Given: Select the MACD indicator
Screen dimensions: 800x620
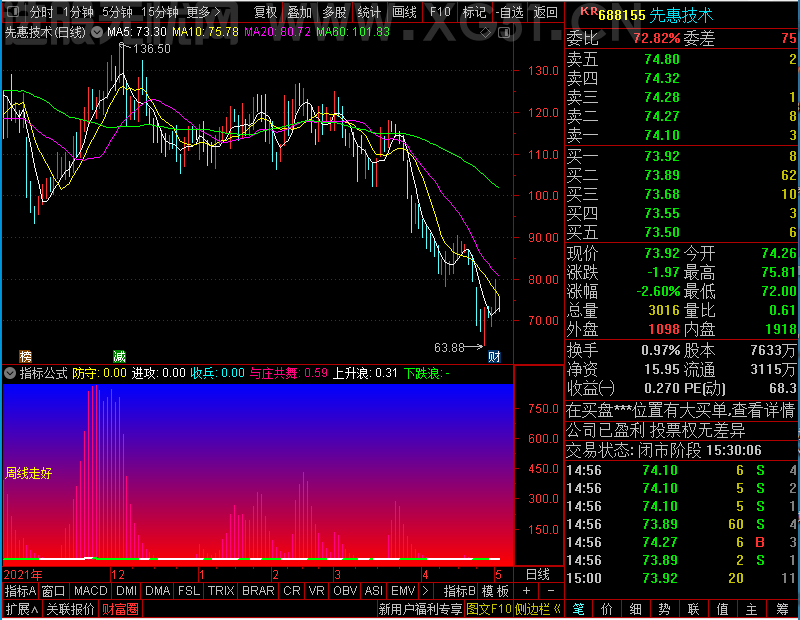Looking at the screenshot, I should tap(90, 591).
